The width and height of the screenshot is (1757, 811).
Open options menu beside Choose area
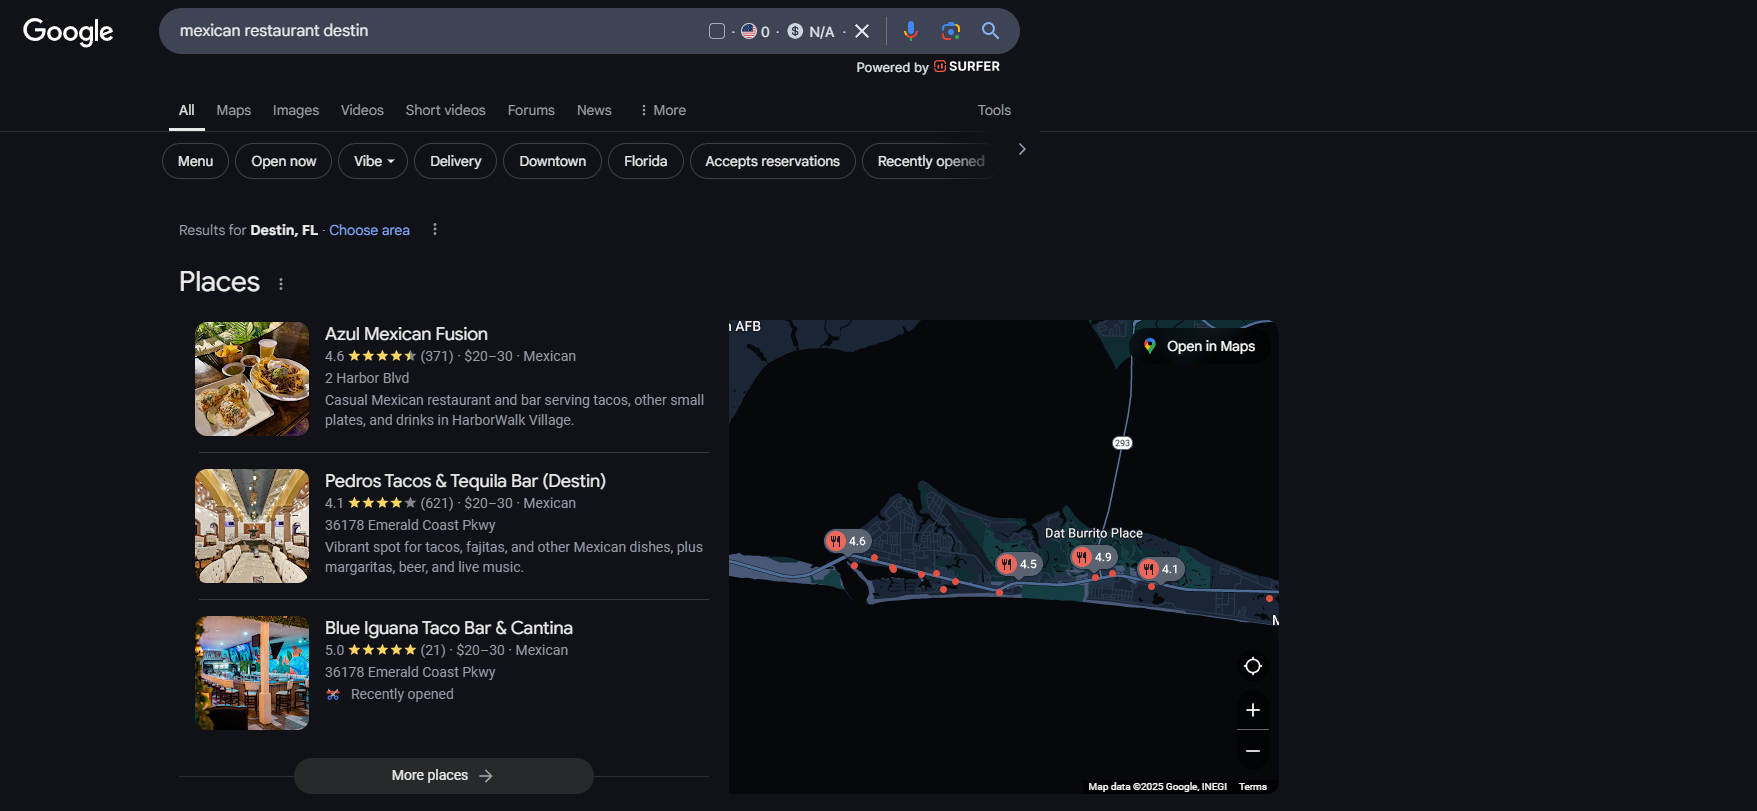click(x=434, y=230)
